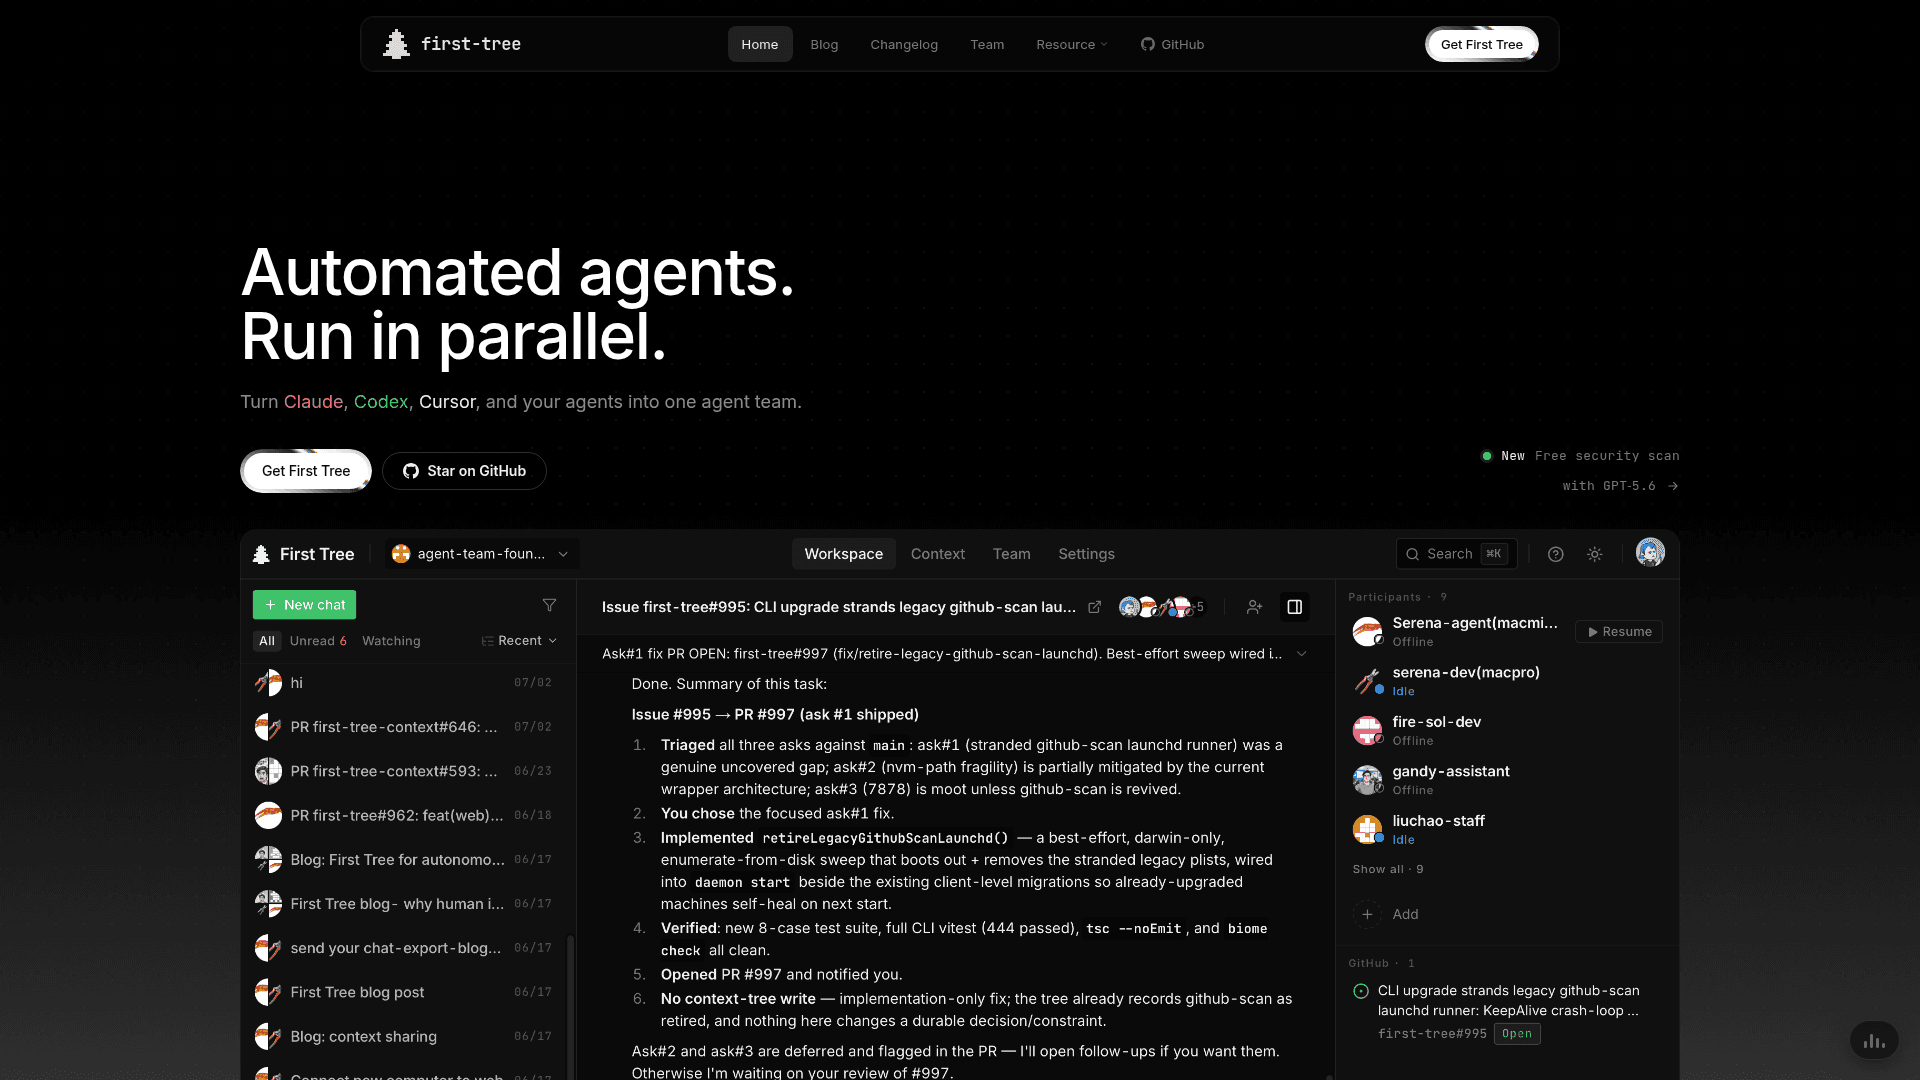Open the Team nav link

(x=987, y=44)
